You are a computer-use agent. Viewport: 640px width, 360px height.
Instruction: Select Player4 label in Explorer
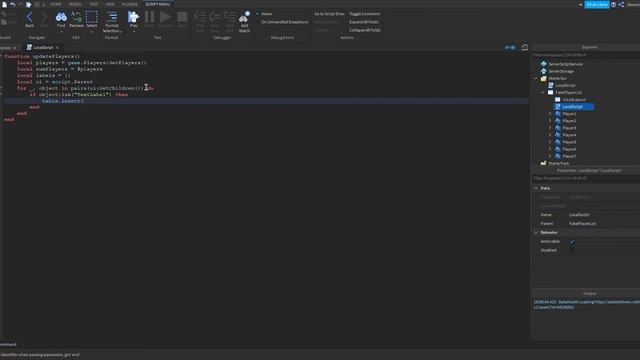click(x=569, y=135)
